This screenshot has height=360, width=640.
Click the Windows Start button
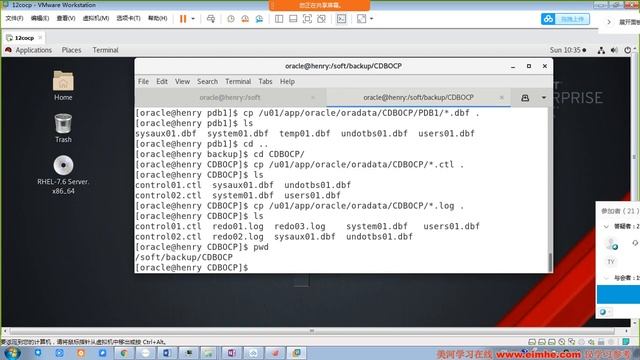click(12, 353)
